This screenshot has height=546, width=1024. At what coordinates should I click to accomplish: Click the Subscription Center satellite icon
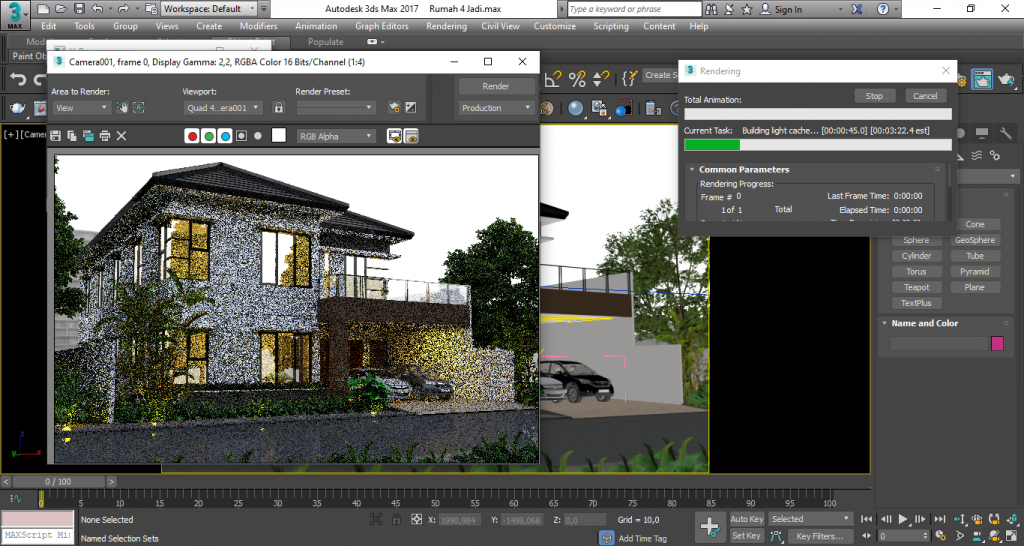pyautogui.click(x=730, y=9)
